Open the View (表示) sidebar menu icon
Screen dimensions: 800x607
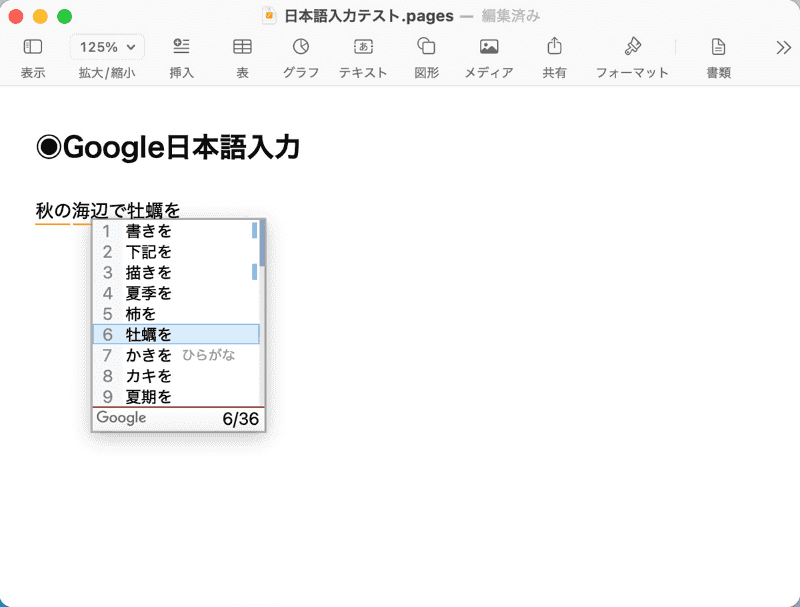[33, 47]
